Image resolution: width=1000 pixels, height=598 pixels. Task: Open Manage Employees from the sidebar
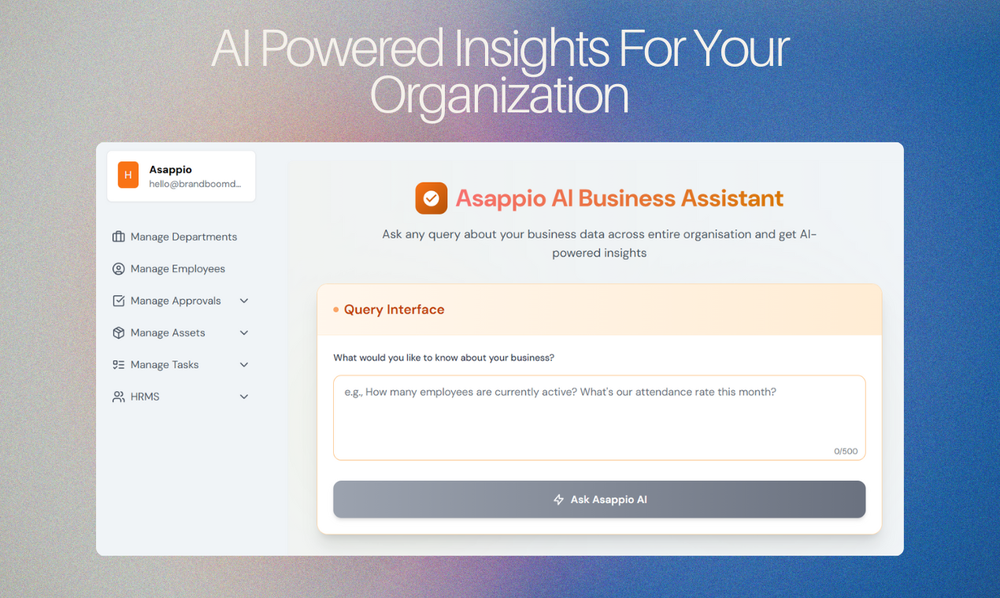pos(182,268)
